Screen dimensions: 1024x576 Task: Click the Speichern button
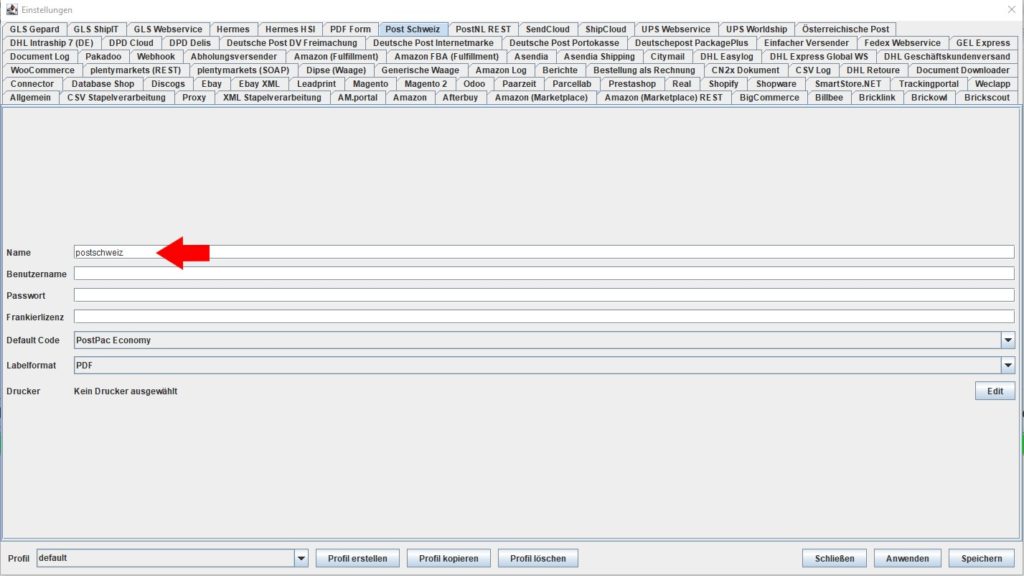[x=982, y=558]
